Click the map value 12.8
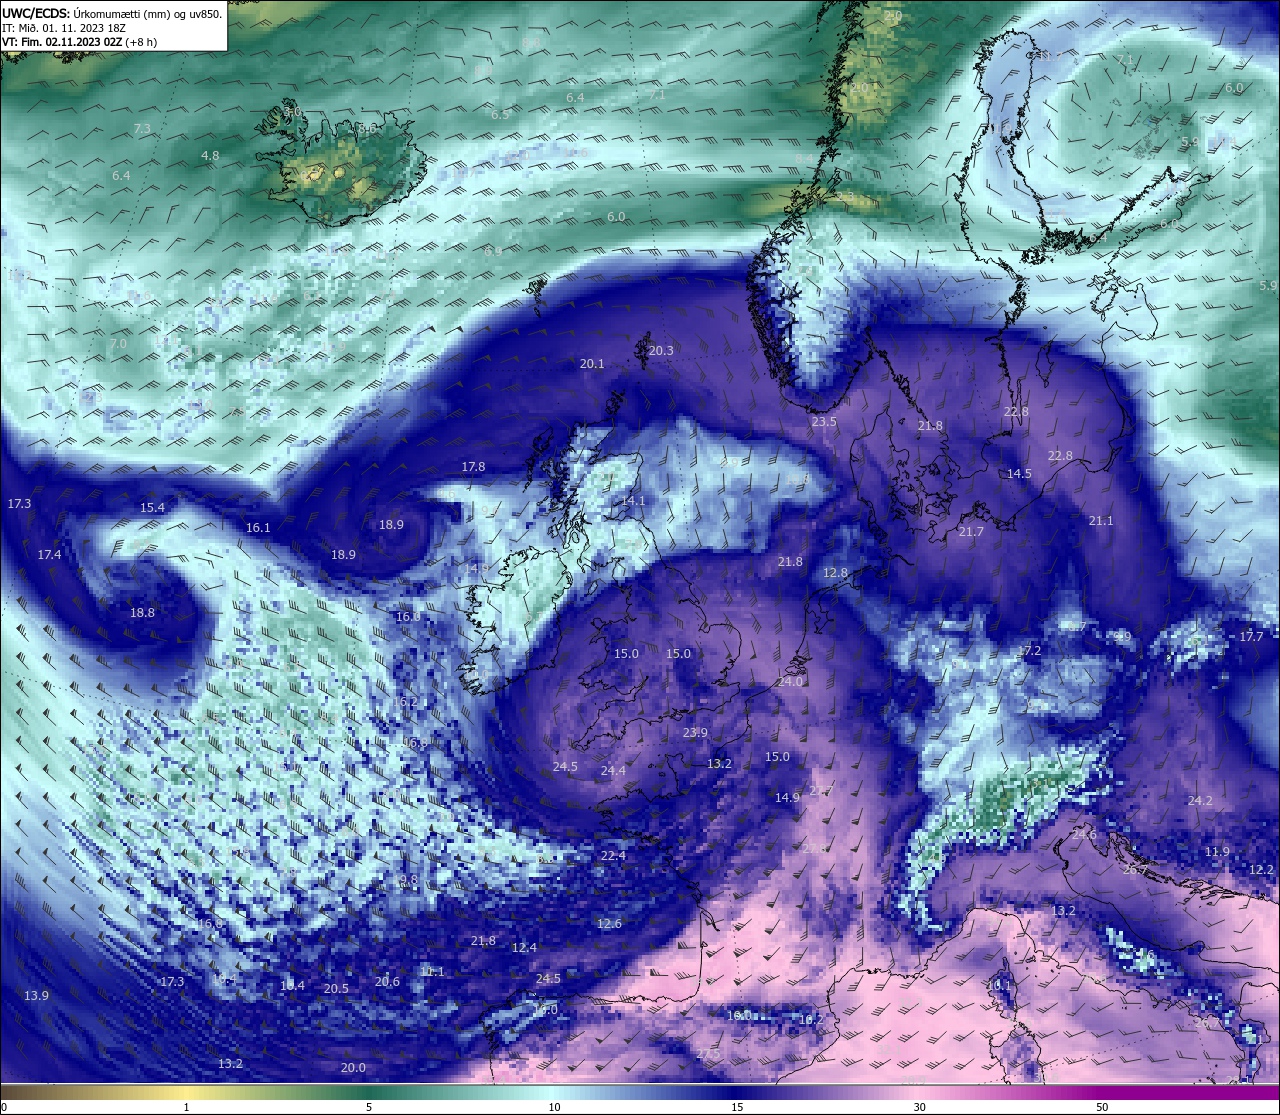Image resolution: width=1280 pixels, height=1115 pixels. pyautogui.click(x=835, y=573)
